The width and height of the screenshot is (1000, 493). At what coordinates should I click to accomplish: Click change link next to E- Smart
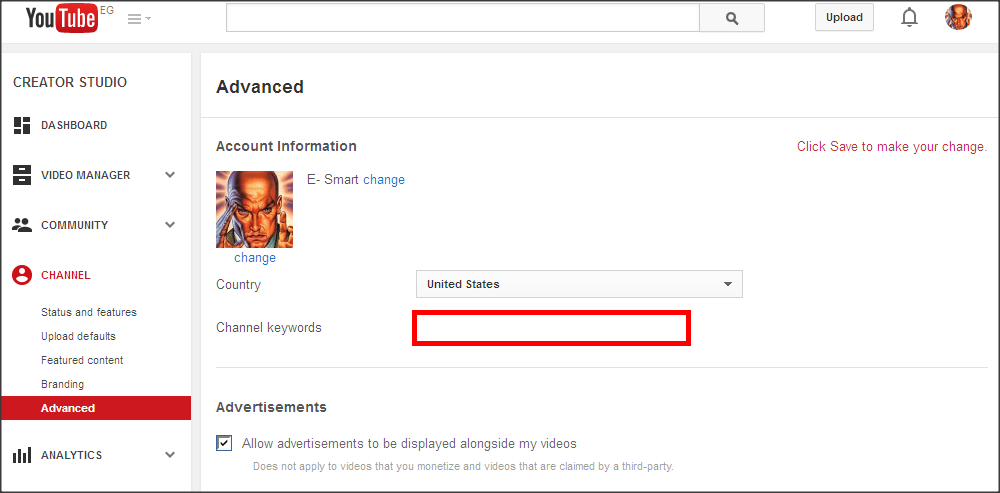click(384, 180)
